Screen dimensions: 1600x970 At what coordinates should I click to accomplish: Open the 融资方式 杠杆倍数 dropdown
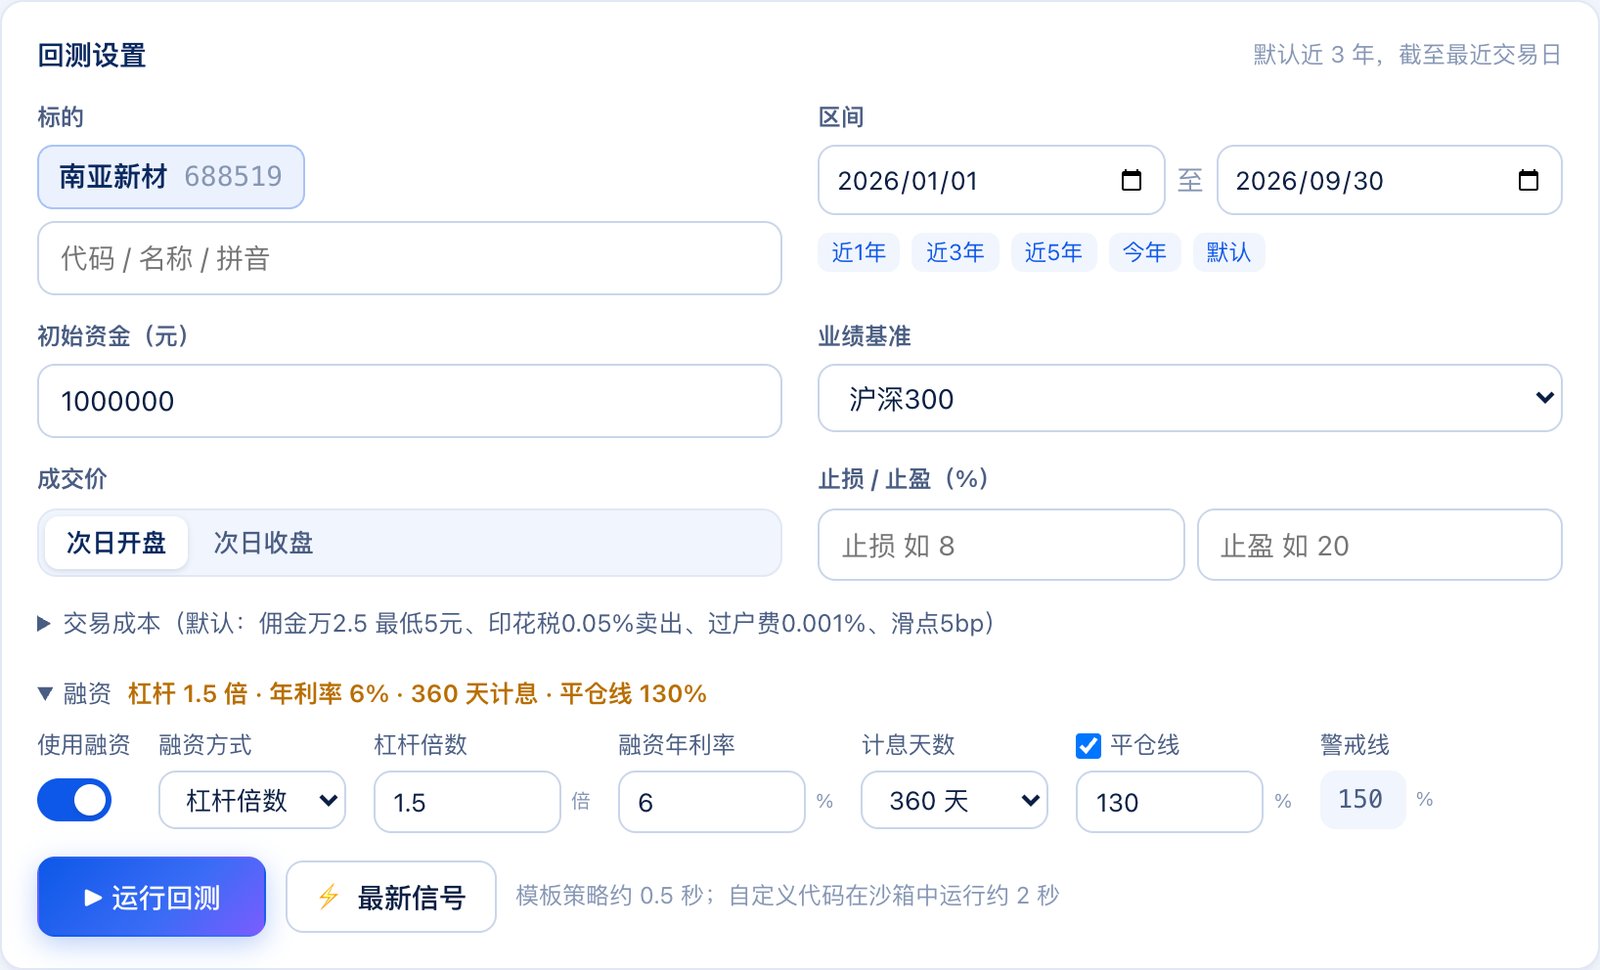tap(252, 800)
